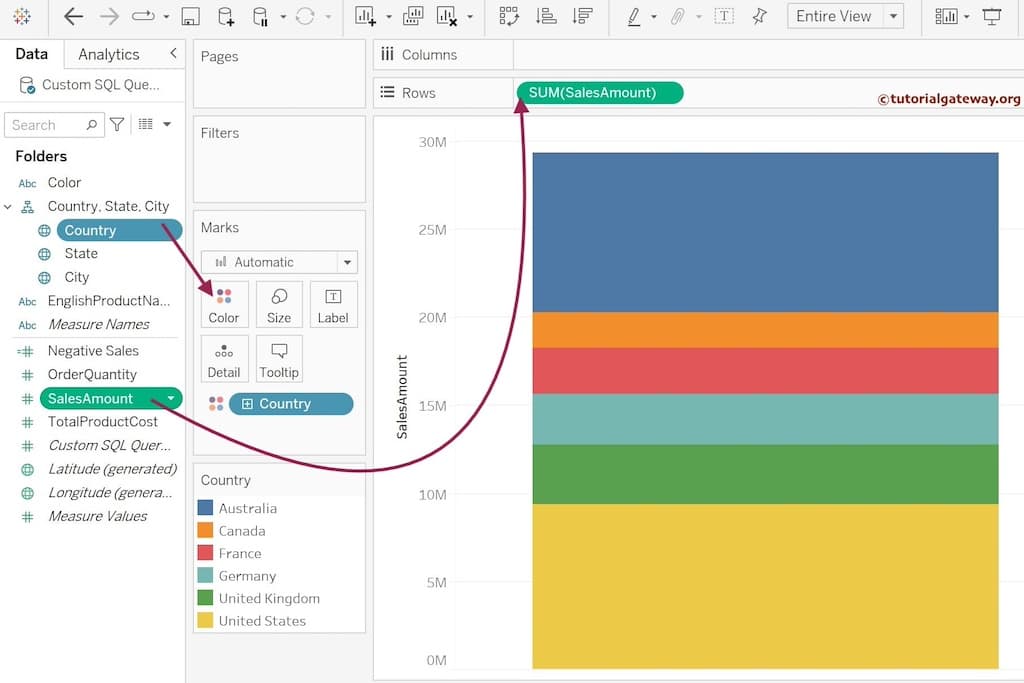1024x683 pixels.
Task: Sort bars ascending using toolbar icon
Action: (x=545, y=16)
